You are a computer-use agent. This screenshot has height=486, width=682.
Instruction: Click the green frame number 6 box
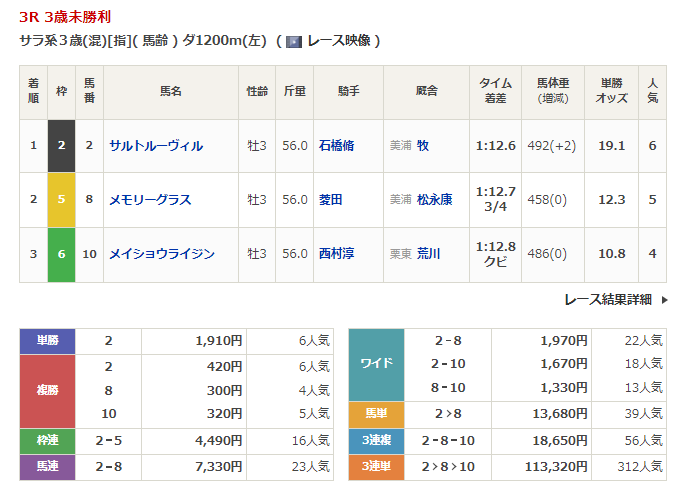61,254
